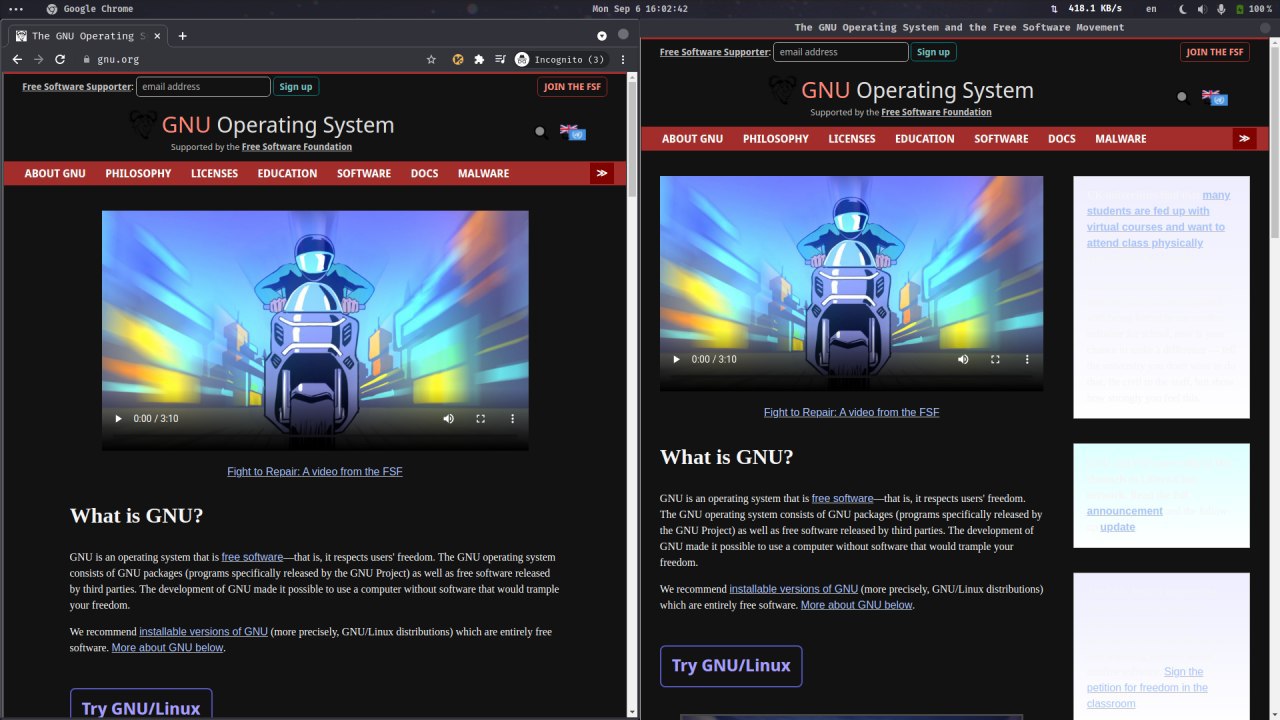
Task: Click the forward arrow in Chrome
Action: coord(38,60)
